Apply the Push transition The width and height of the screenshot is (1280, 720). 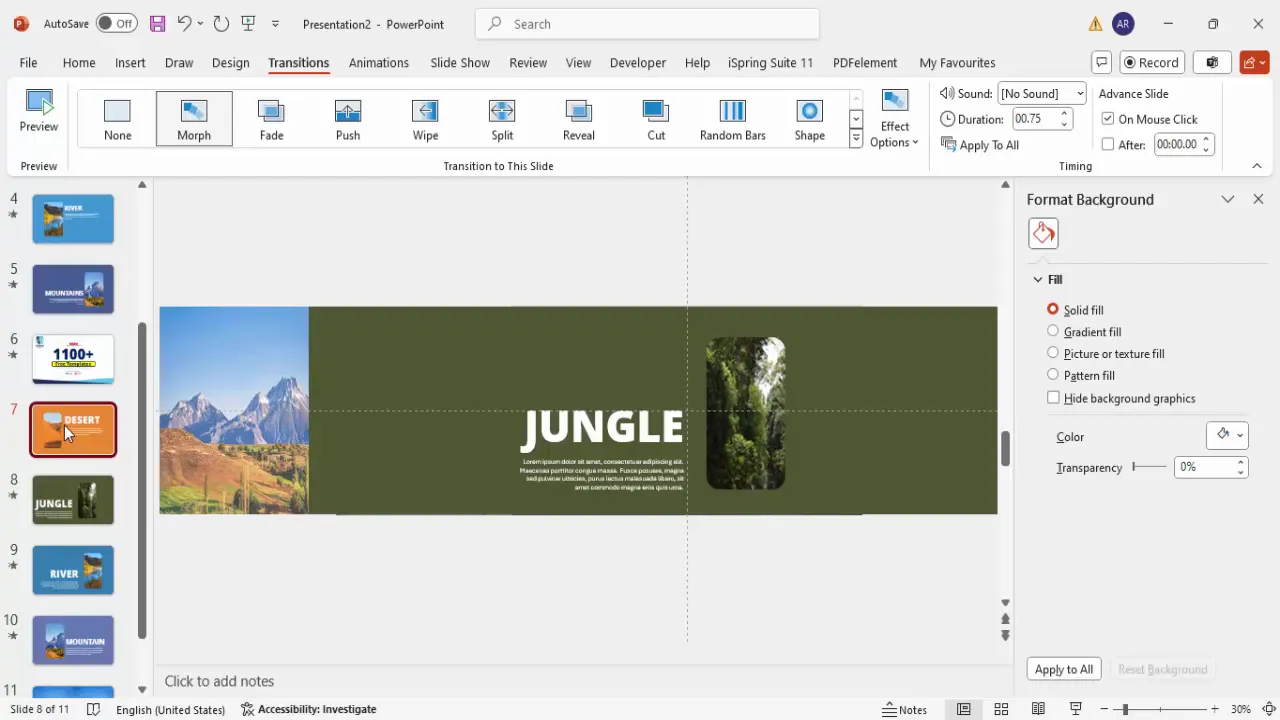pyautogui.click(x=348, y=119)
